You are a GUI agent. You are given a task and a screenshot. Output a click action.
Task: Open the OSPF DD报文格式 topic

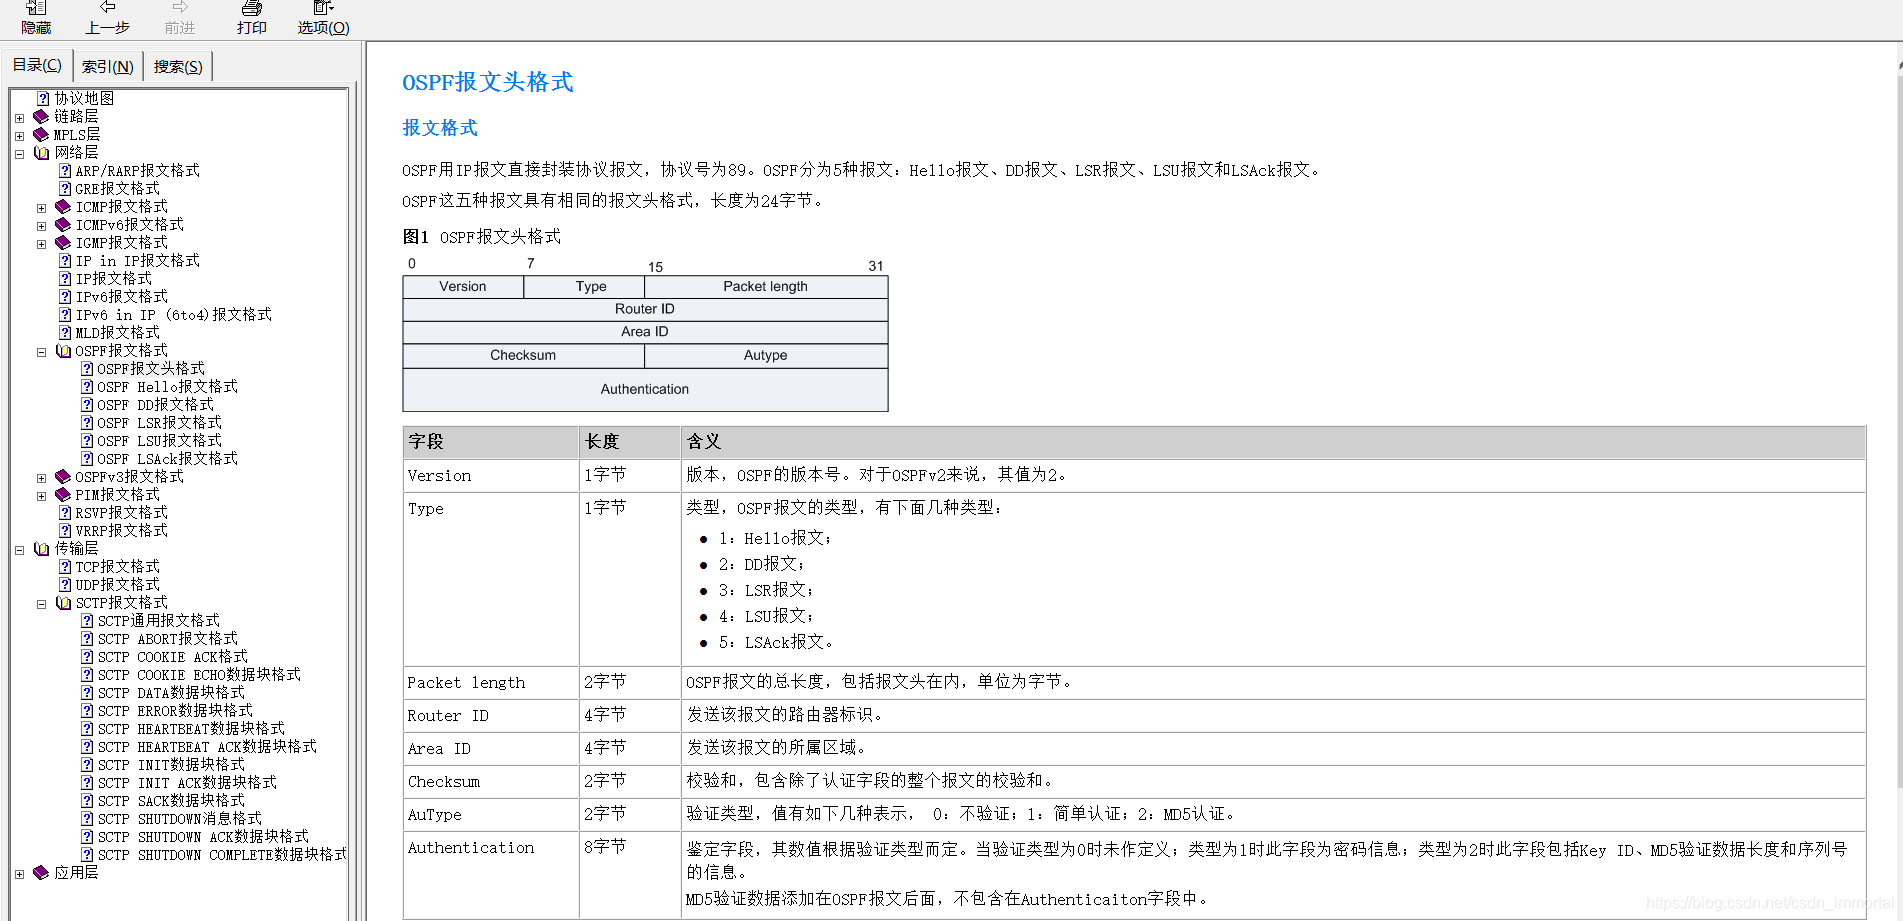pyautogui.click(x=155, y=405)
